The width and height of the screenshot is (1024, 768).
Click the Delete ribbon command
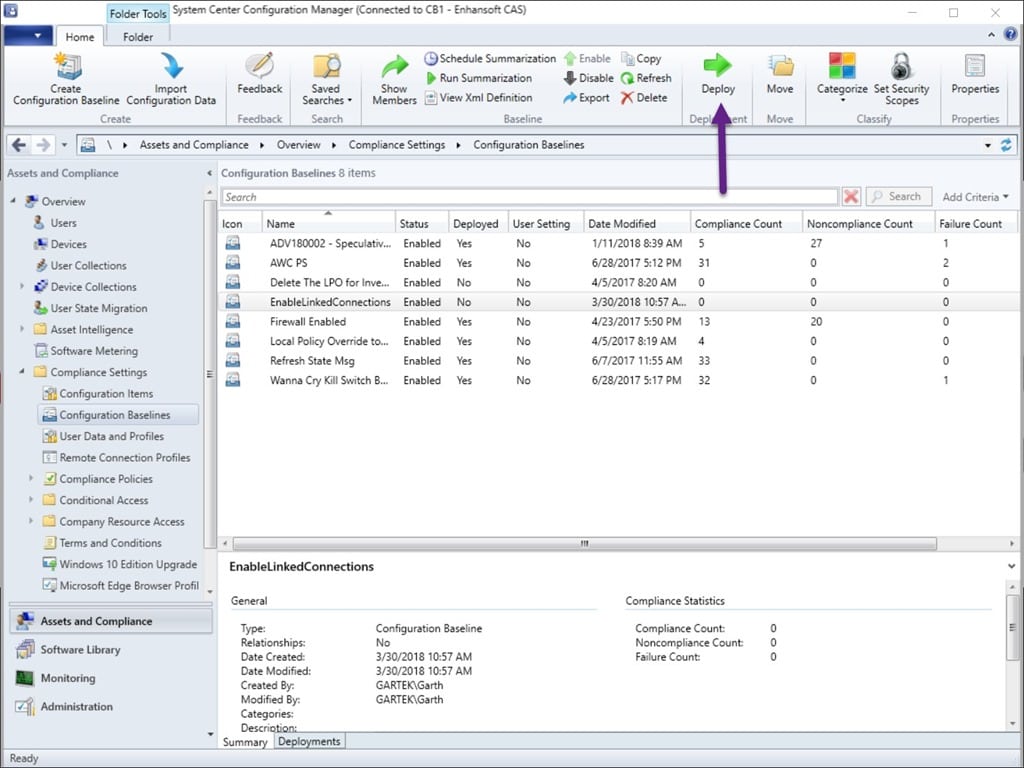(644, 97)
